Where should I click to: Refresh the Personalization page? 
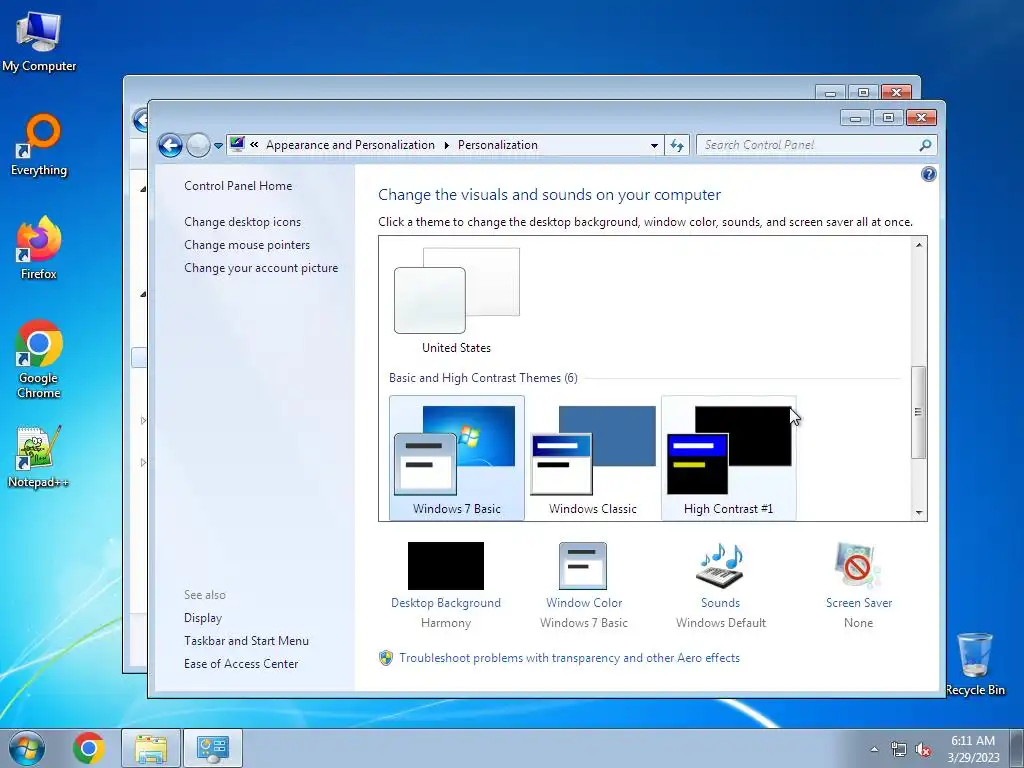pos(677,146)
